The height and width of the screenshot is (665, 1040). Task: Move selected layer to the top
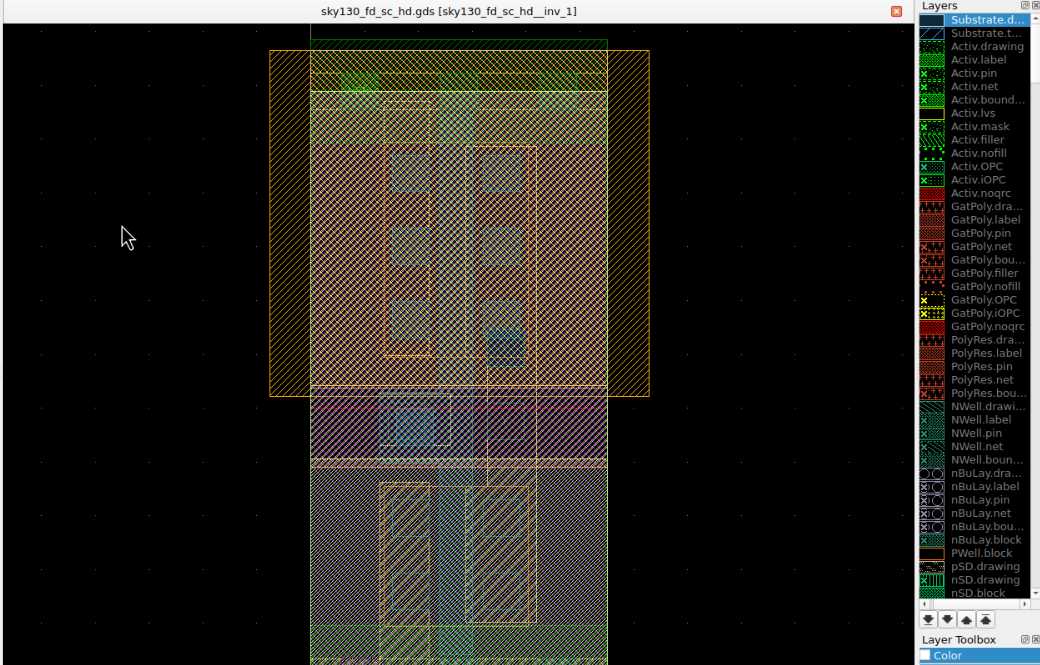coord(985,620)
